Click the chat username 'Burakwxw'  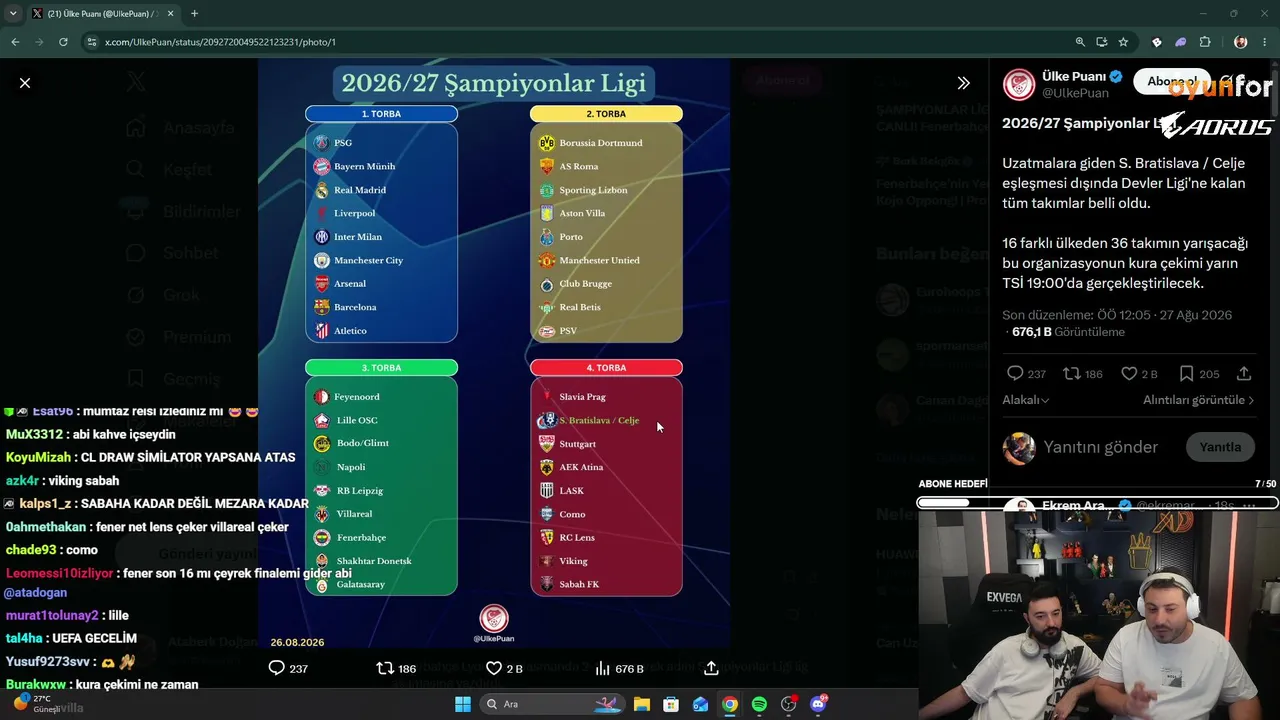tap(35, 684)
